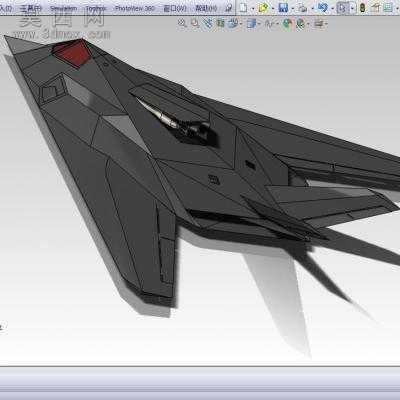
Task: Expand the Apply Scene dropdown arrow
Action: pos(308,24)
